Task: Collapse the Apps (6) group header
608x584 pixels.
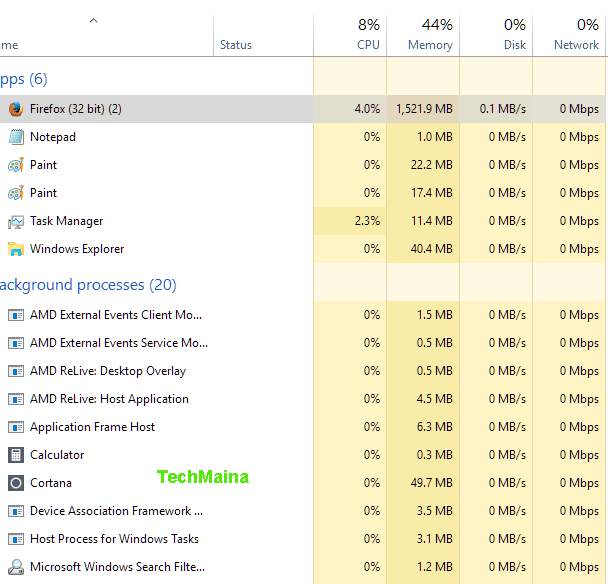Action: tap(23, 79)
